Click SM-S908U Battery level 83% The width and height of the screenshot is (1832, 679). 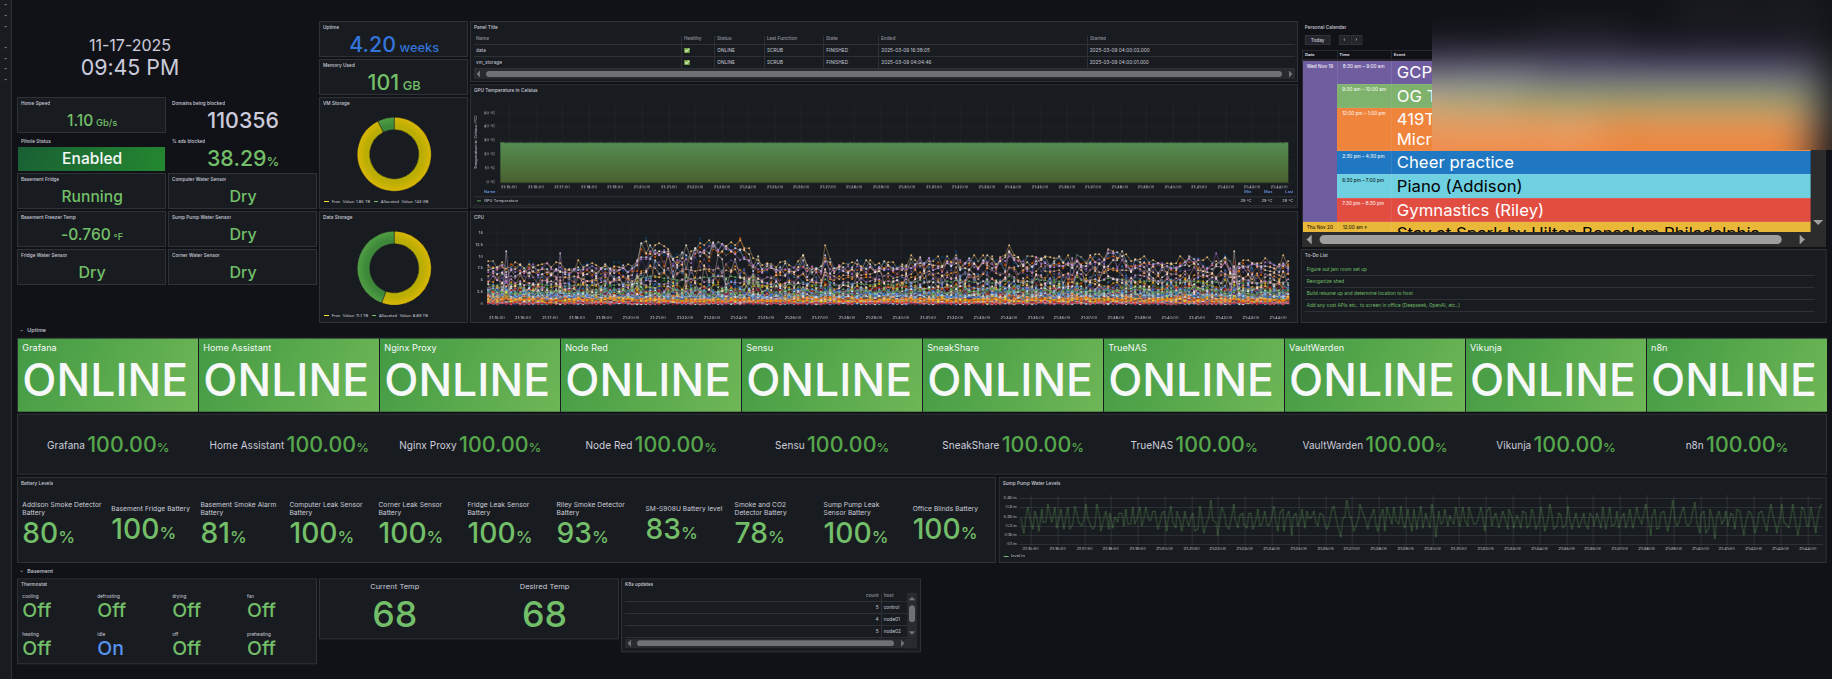tap(671, 529)
